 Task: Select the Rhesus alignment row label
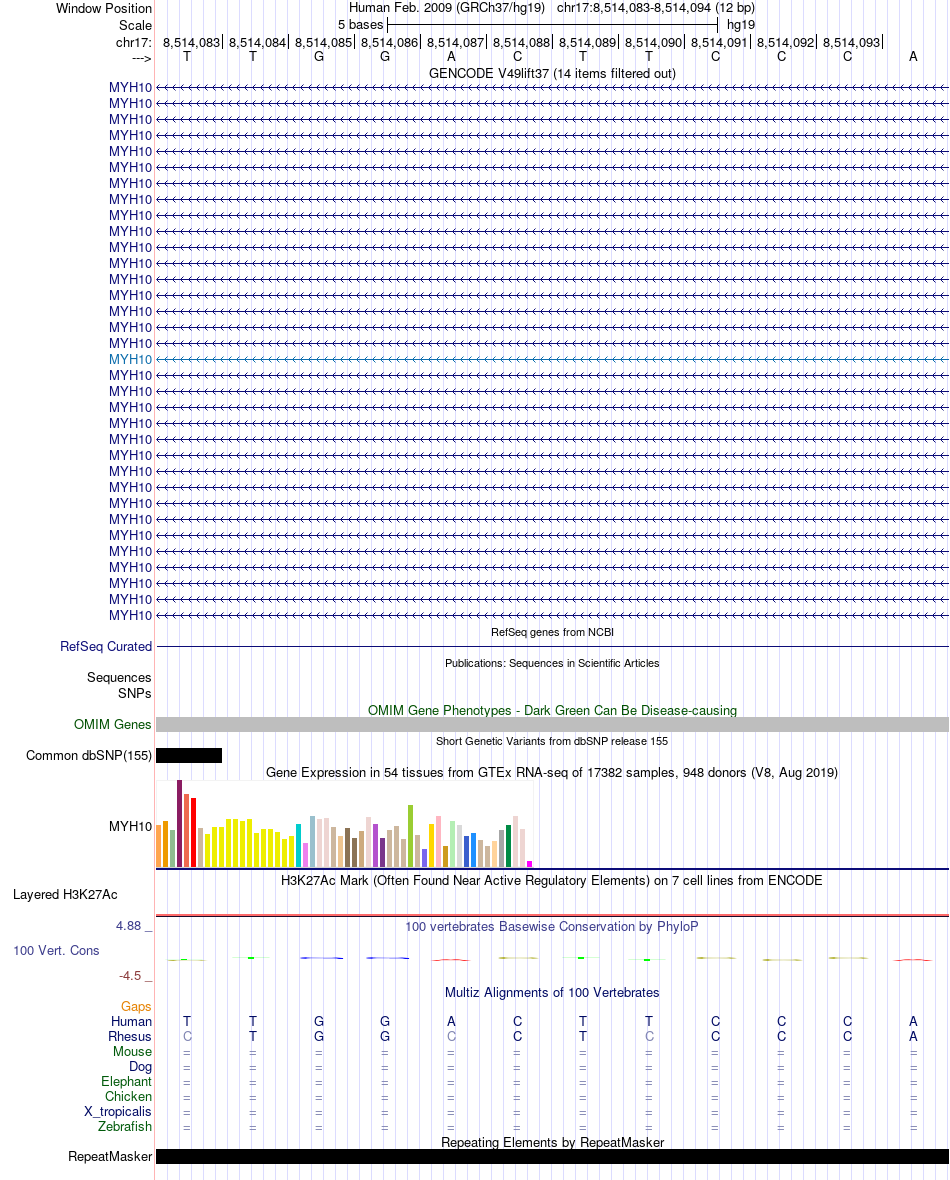130,1037
